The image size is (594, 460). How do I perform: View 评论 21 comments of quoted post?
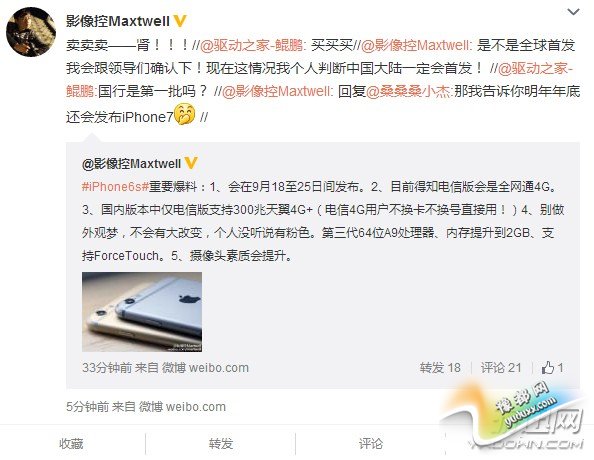[501, 368]
